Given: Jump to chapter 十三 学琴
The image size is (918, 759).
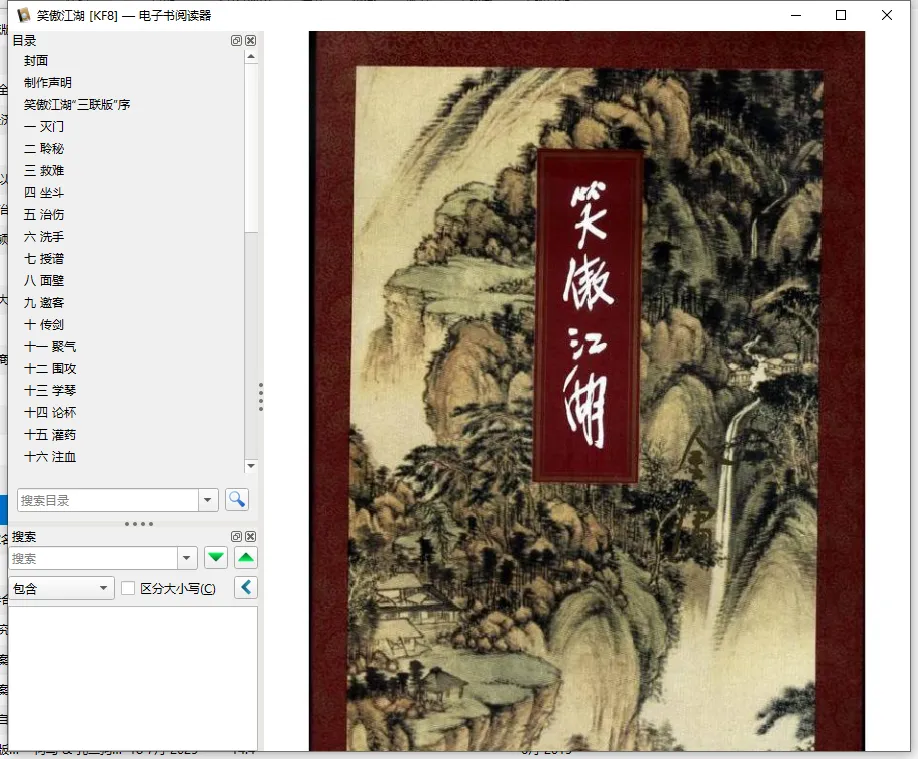Looking at the screenshot, I should 50,390.
